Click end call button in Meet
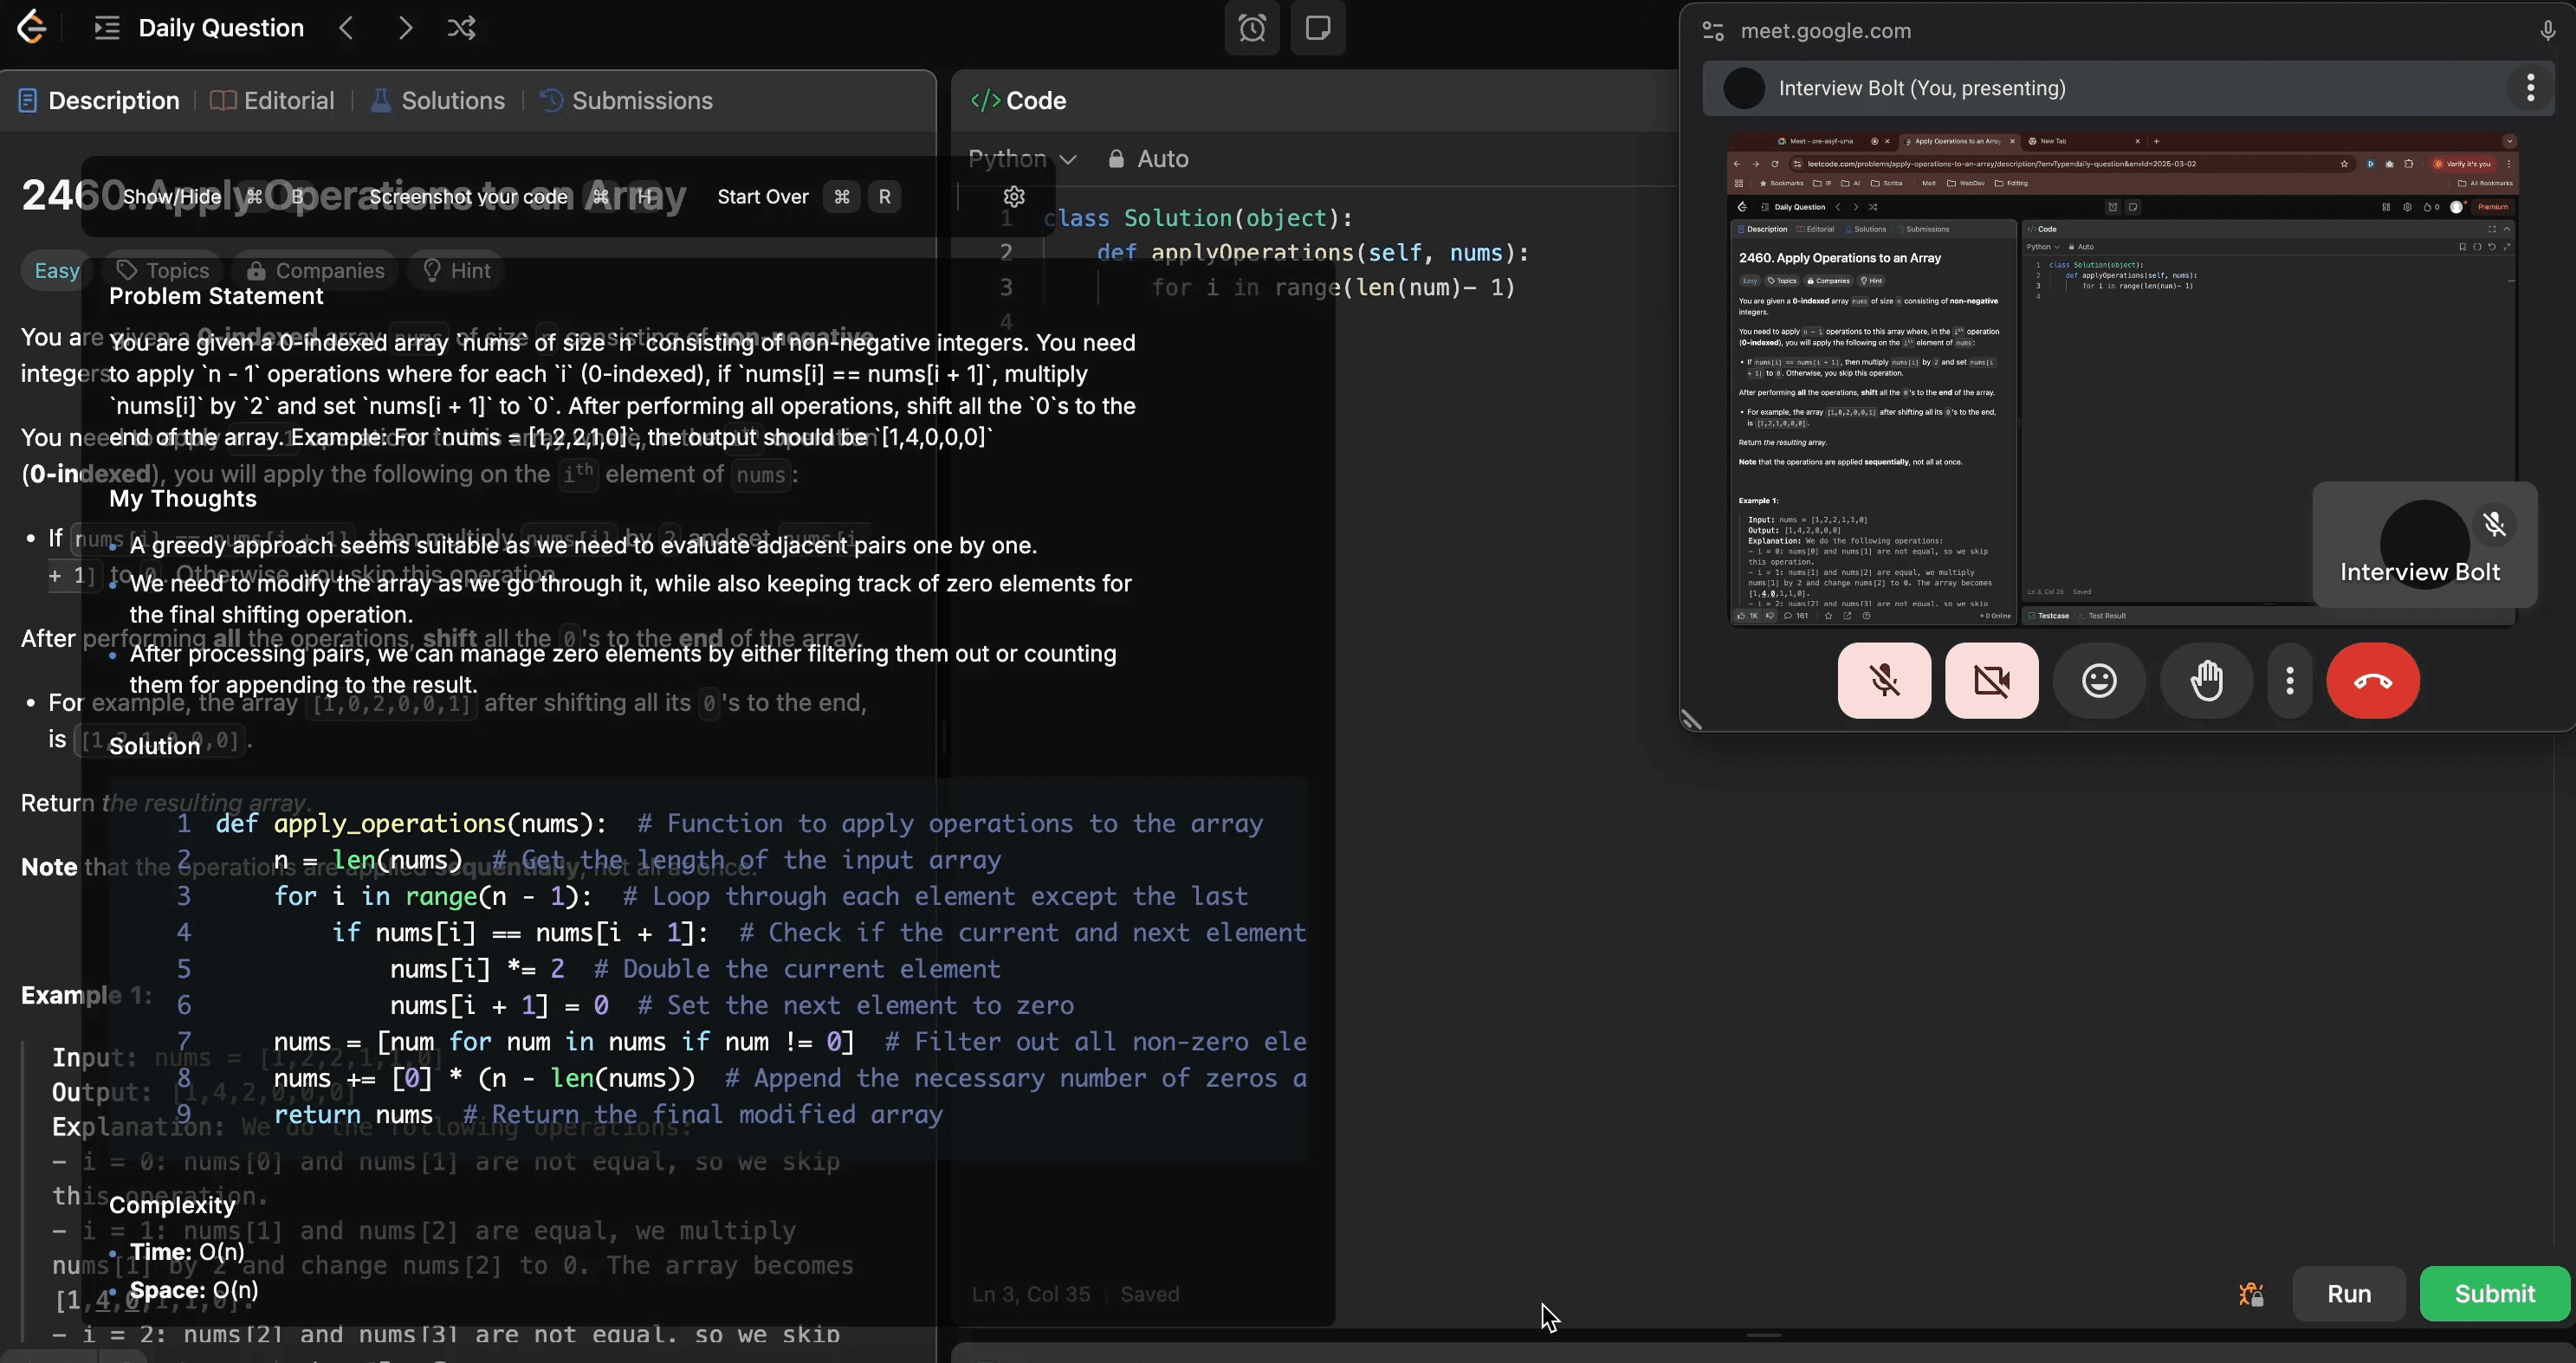 point(2372,680)
